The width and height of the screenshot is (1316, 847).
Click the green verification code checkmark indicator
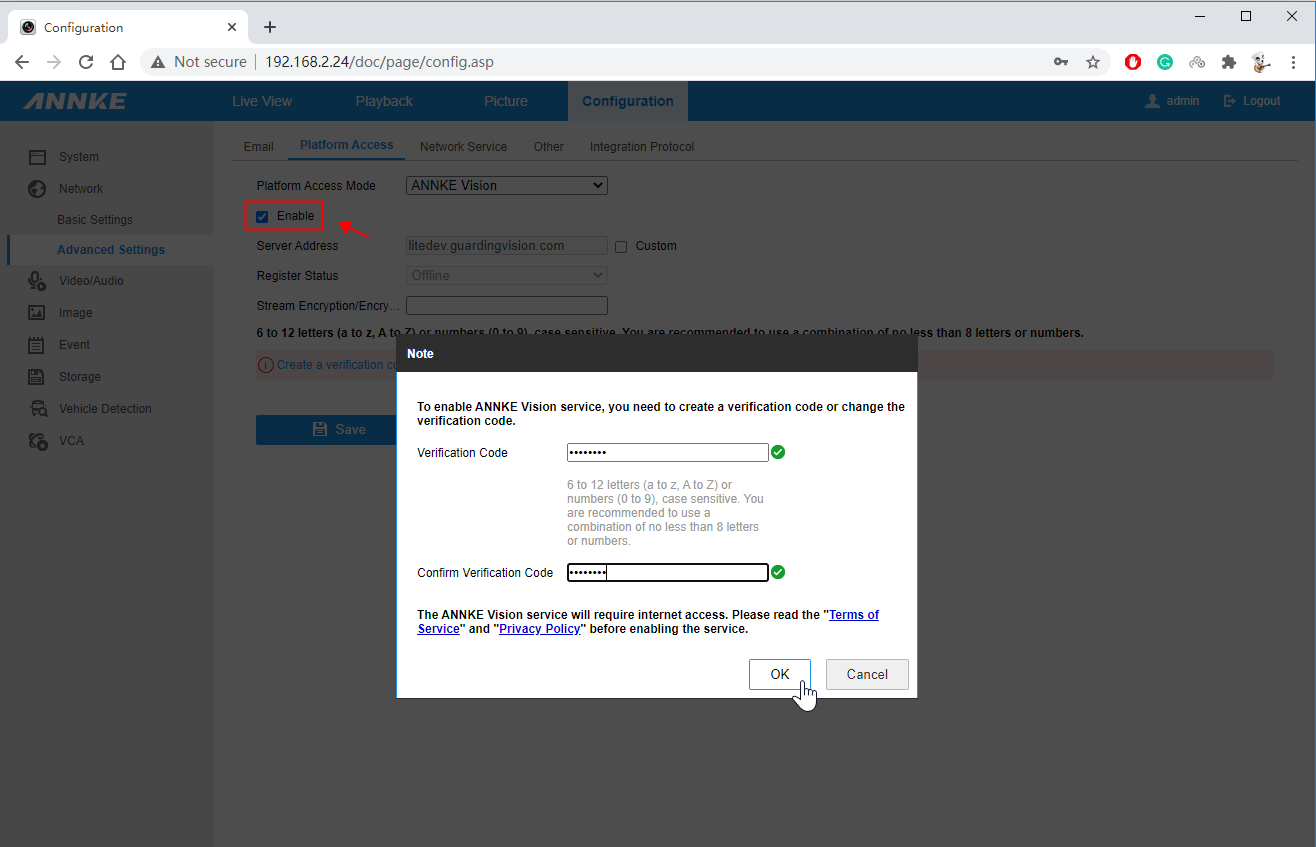tap(778, 452)
